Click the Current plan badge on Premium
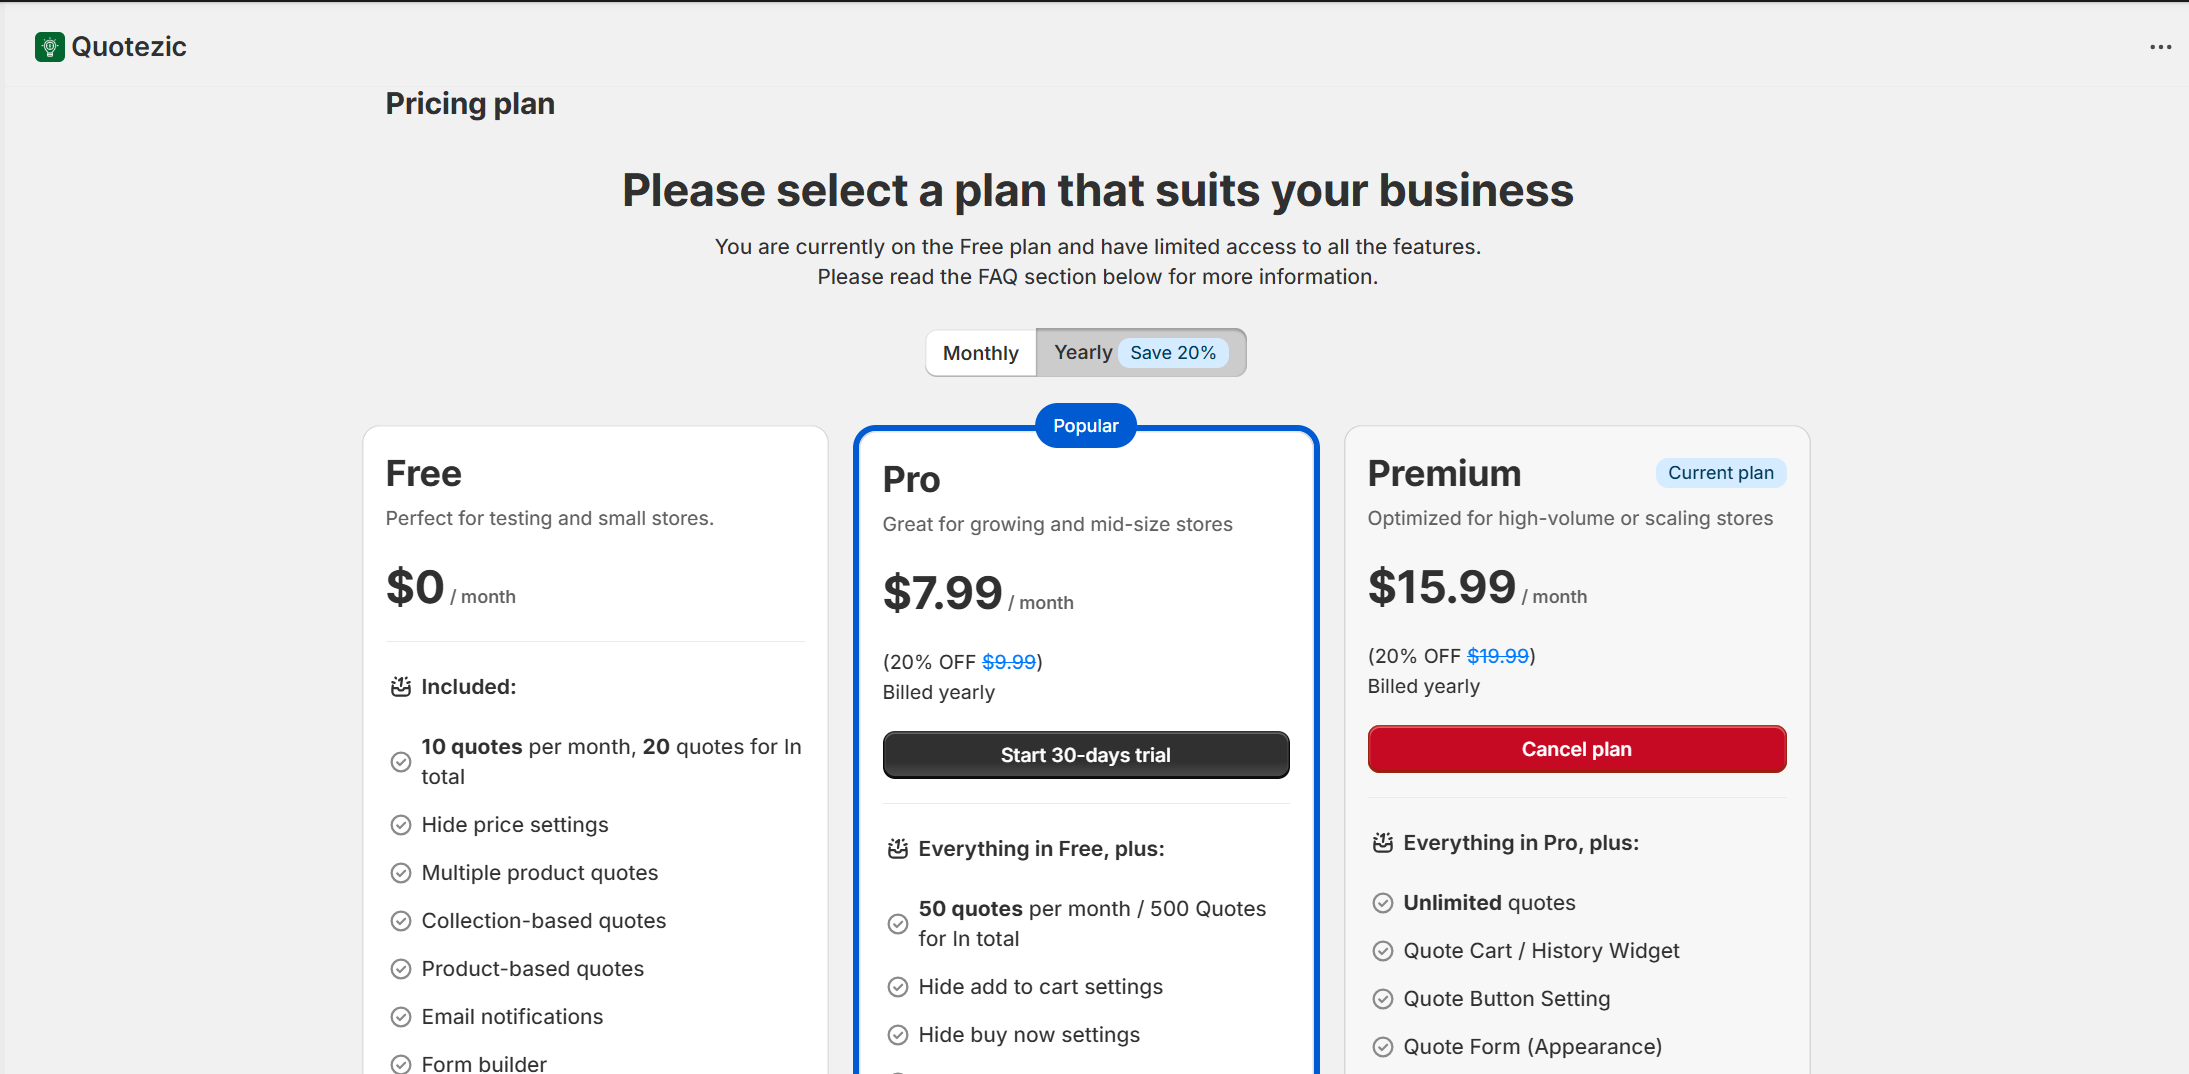The image size is (2189, 1074). click(1720, 473)
